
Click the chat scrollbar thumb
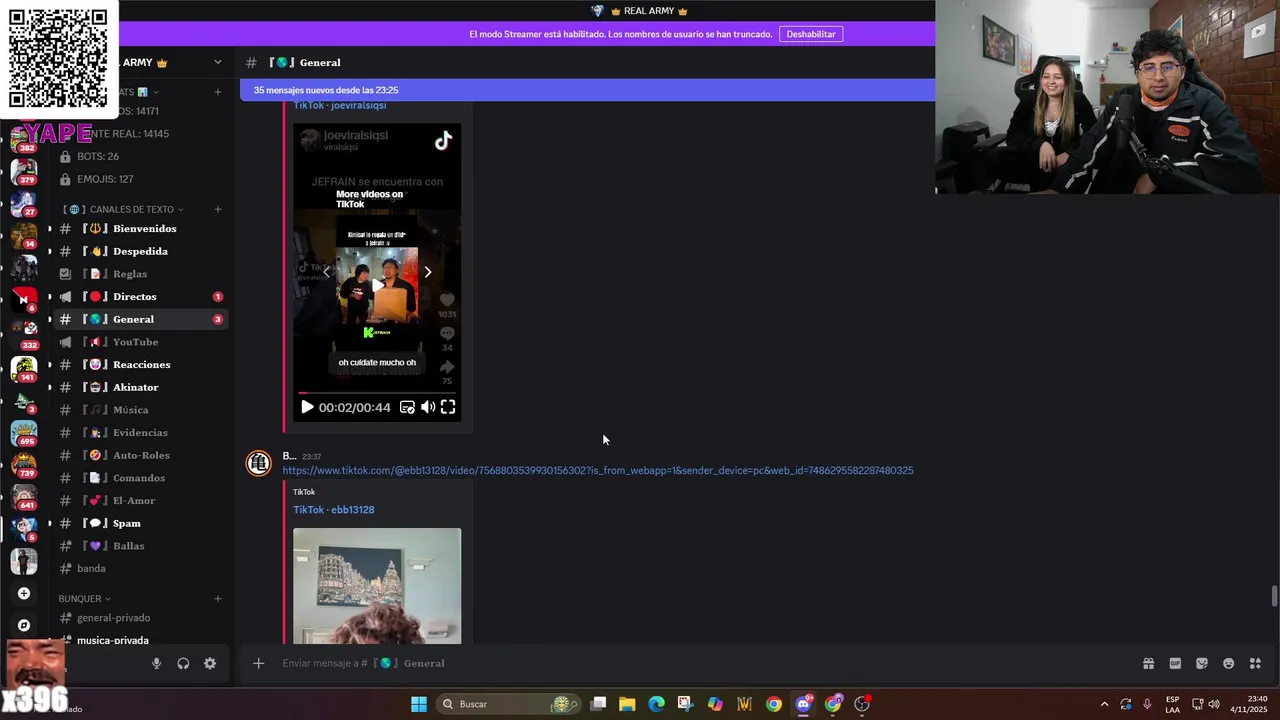1274,595
